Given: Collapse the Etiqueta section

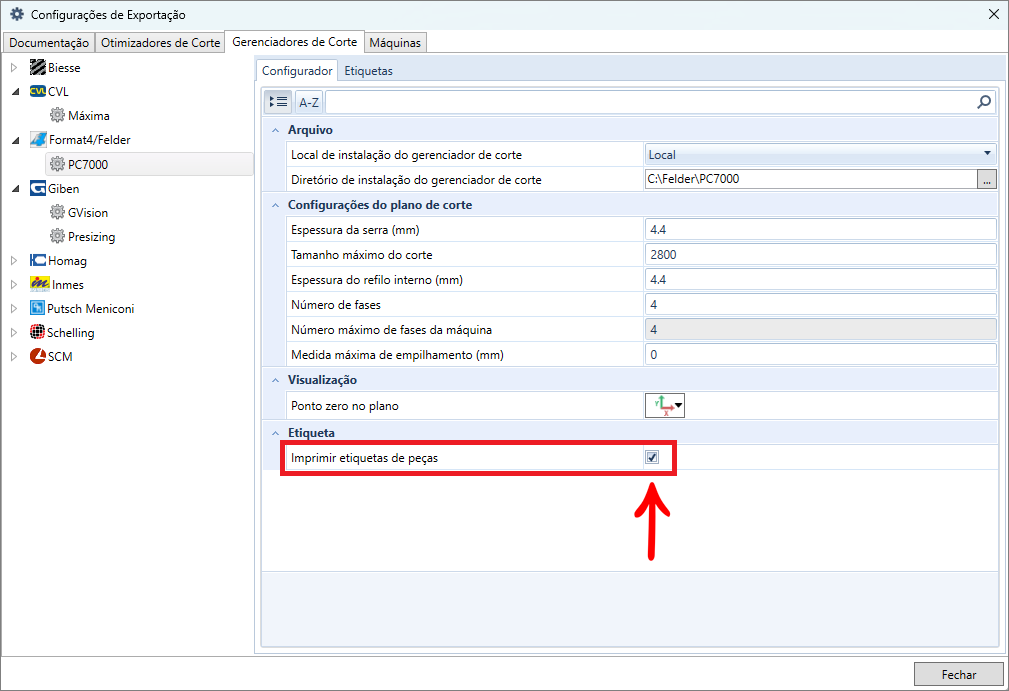Looking at the screenshot, I should pyautogui.click(x=275, y=433).
